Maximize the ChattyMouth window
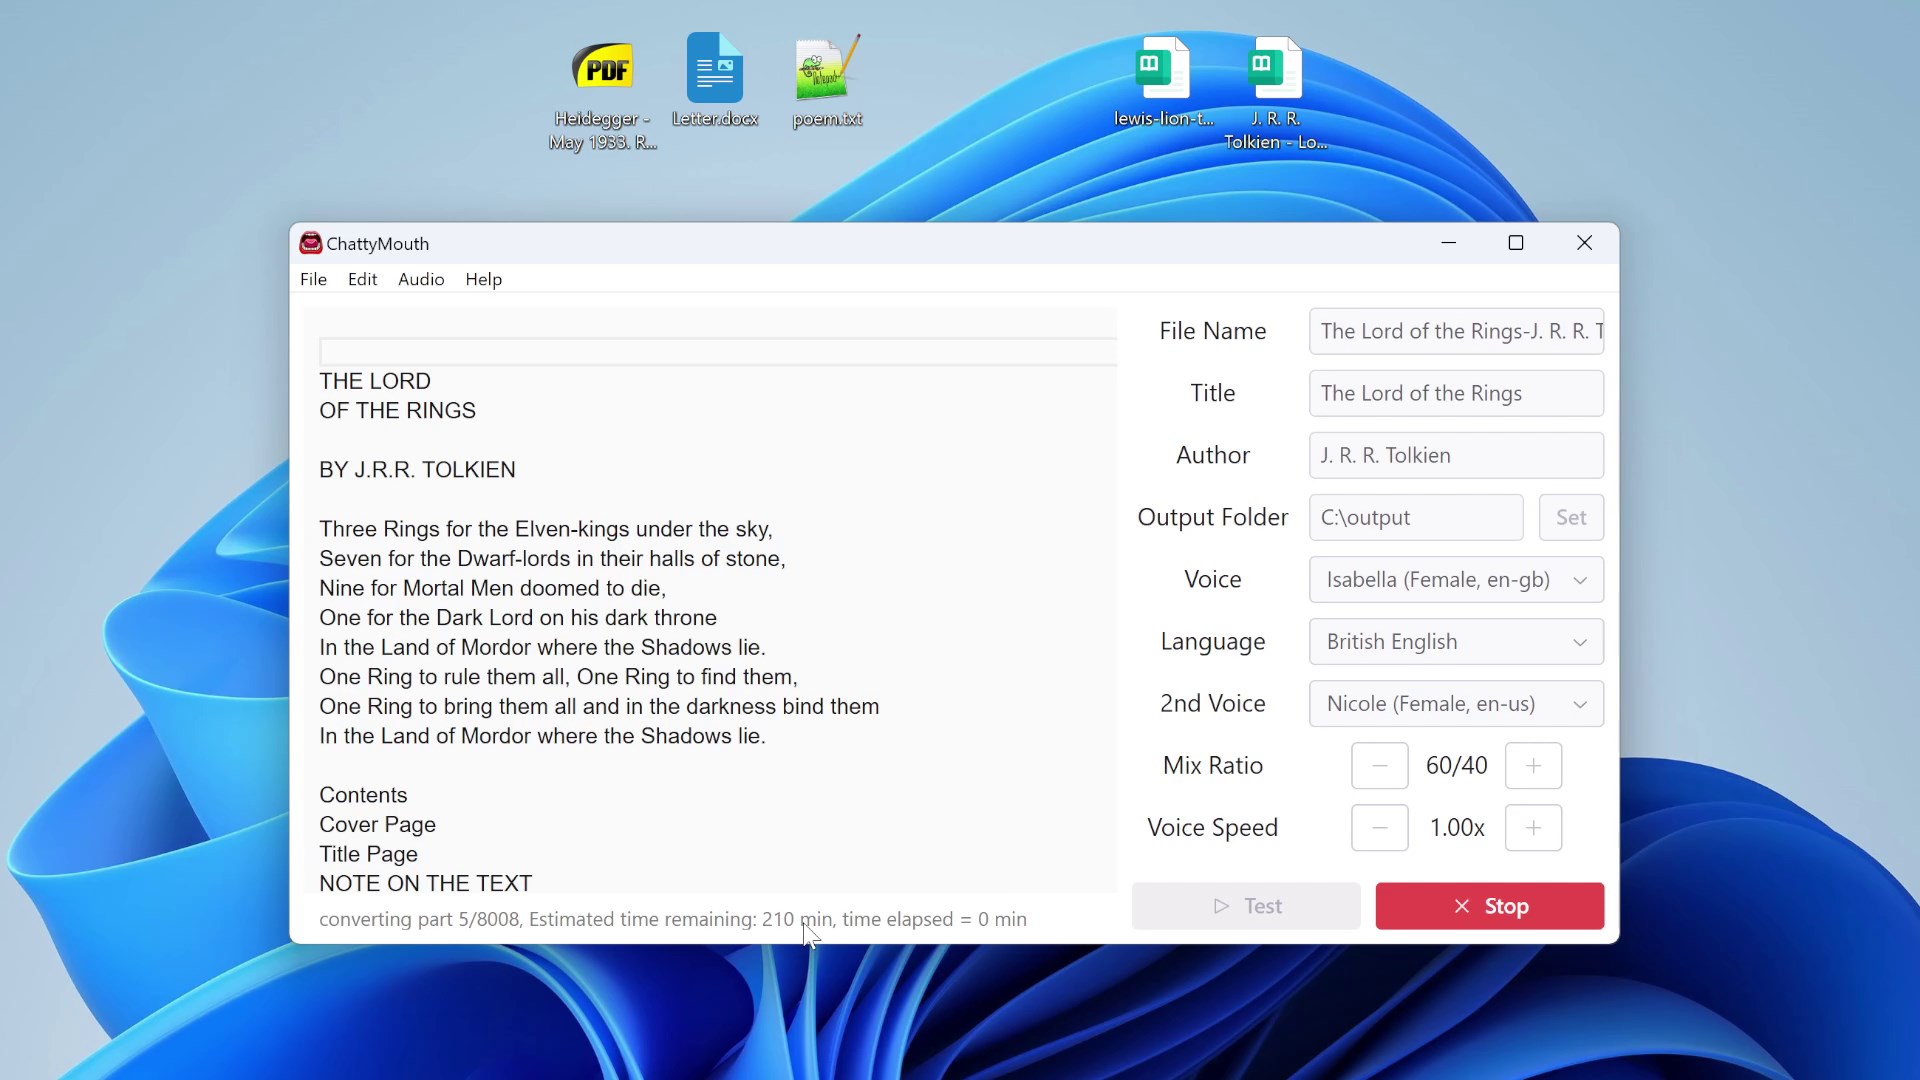Image resolution: width=1920 pixels, height=1080 pixels. (x=1516, y=243)
